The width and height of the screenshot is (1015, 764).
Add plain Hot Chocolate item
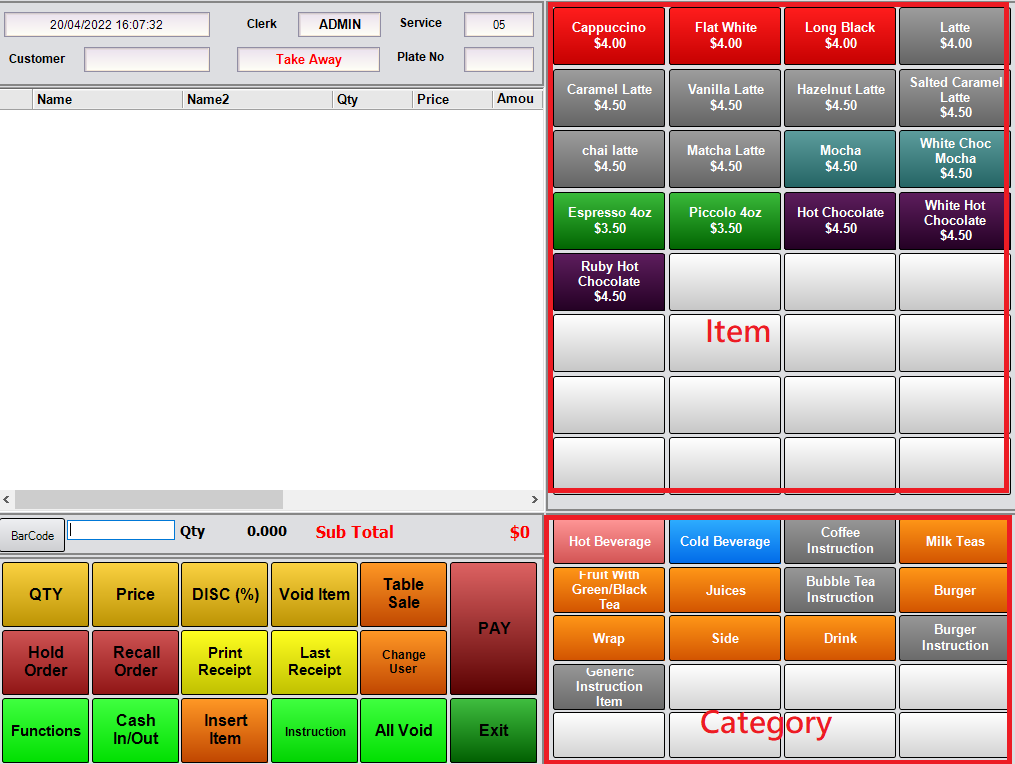[x=840, y=221]
